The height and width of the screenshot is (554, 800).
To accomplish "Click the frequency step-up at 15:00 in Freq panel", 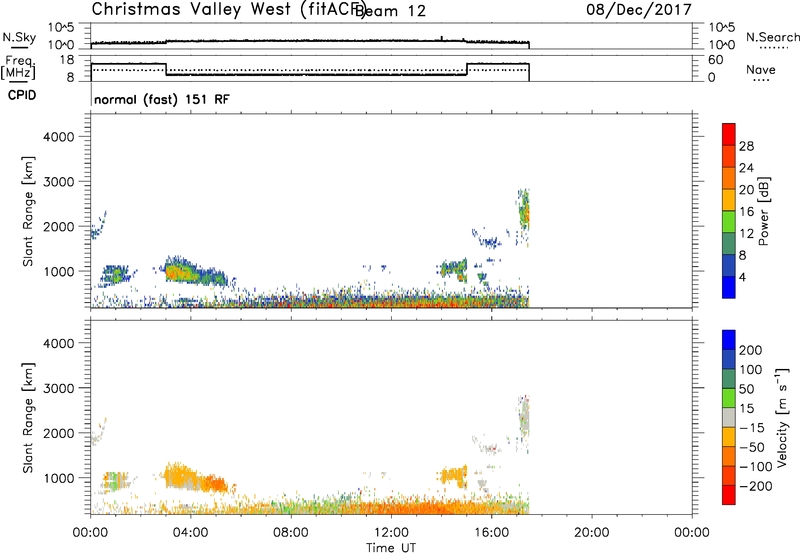I will pyautogui.click(x=467, y=69).
